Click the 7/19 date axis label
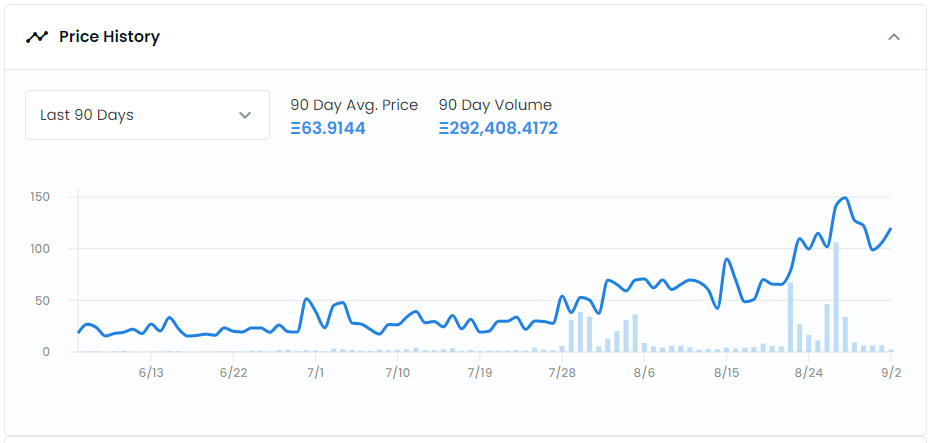Image resolution: width=934 pixels, height=443 pixels. pyautogui.click(x=480, y=373)
